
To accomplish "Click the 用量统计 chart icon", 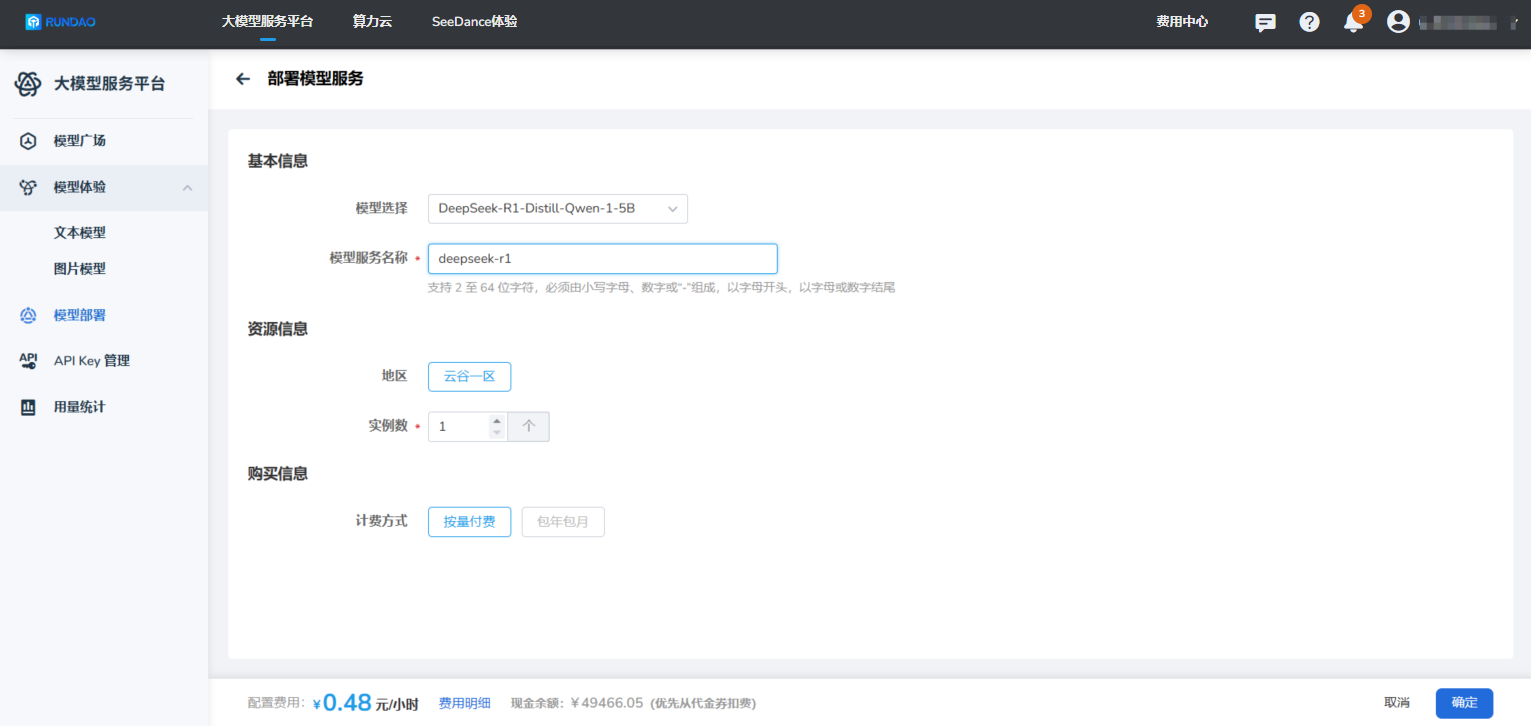I will [28, 407].
